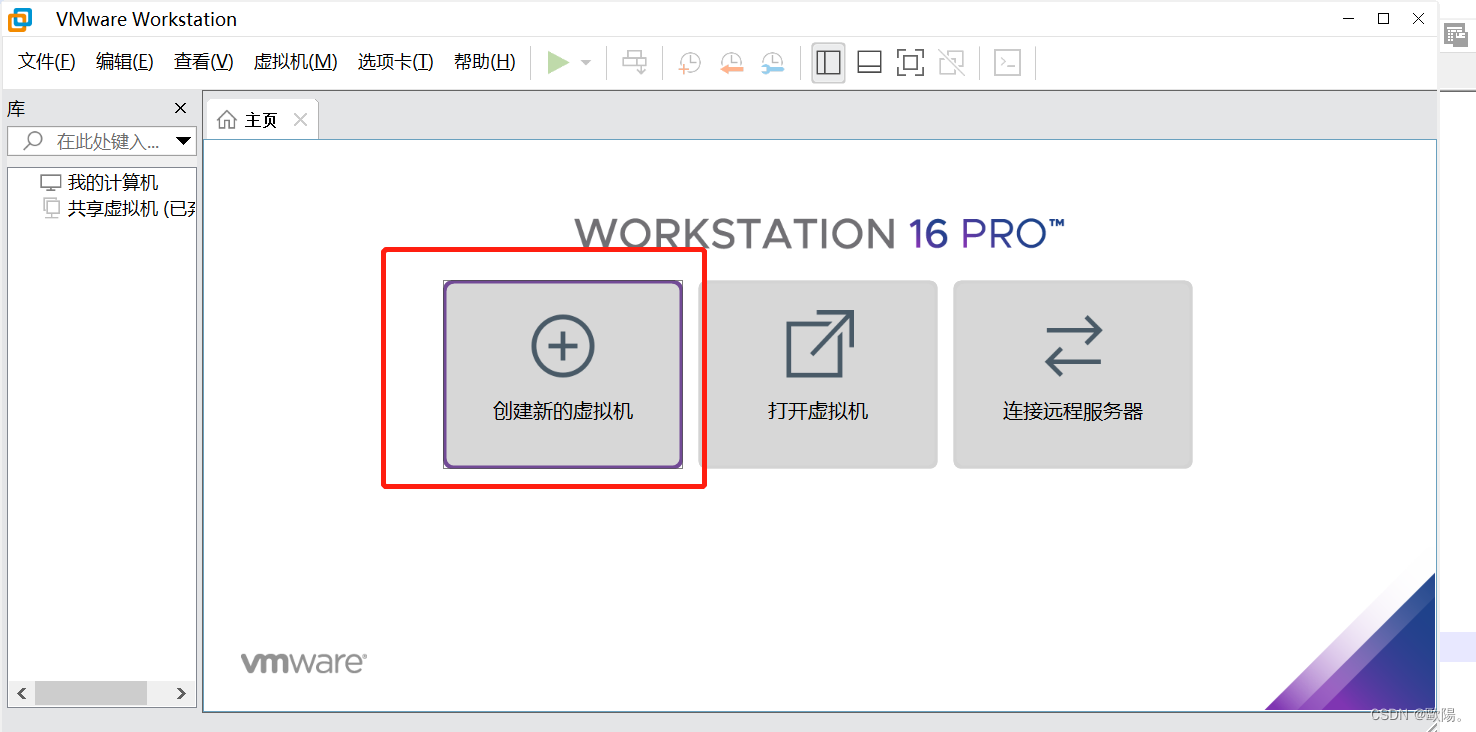Click the vmware logo at bottom
The width and height of the screenshot is (1476, 732).
[304, 662]
